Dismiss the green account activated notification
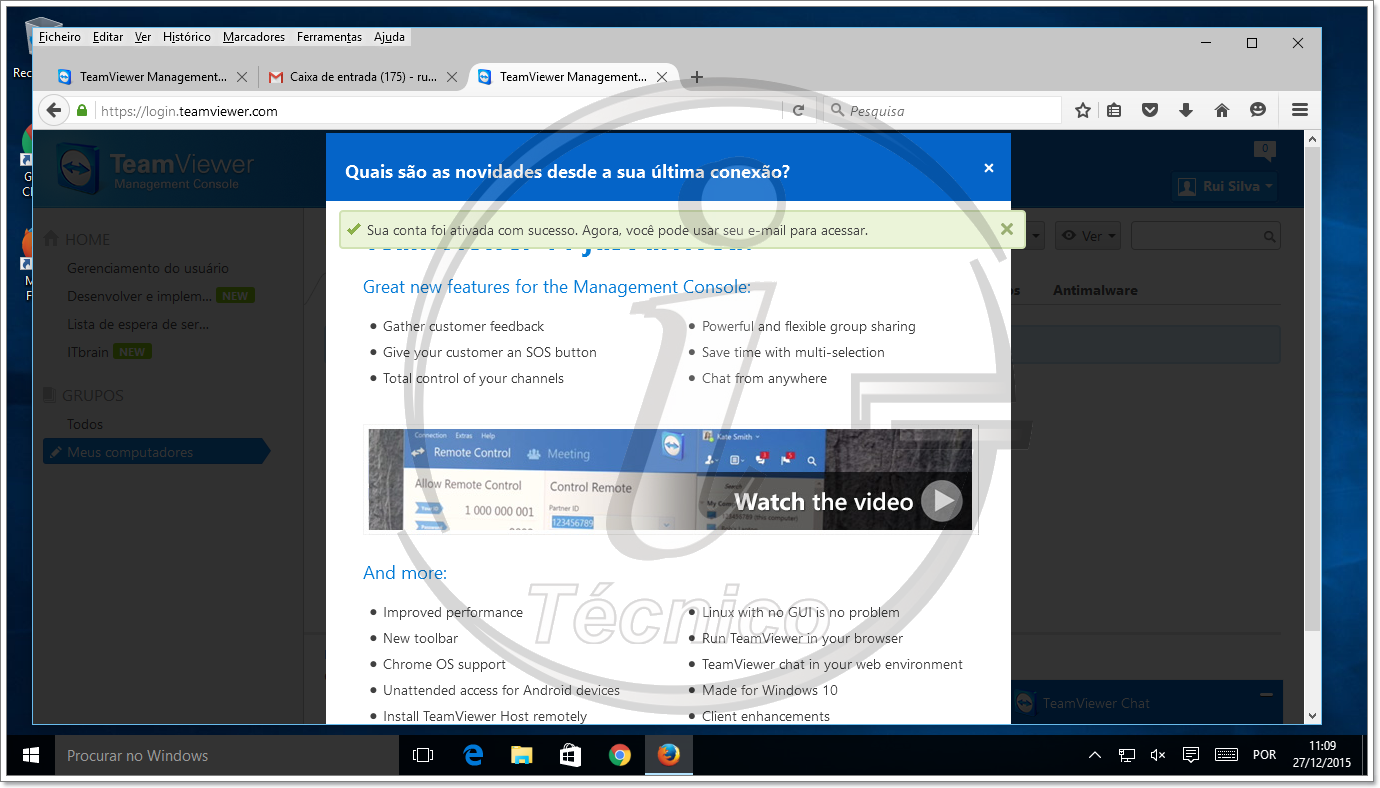The image size is (1380, 788). [x=1007, y=229]
